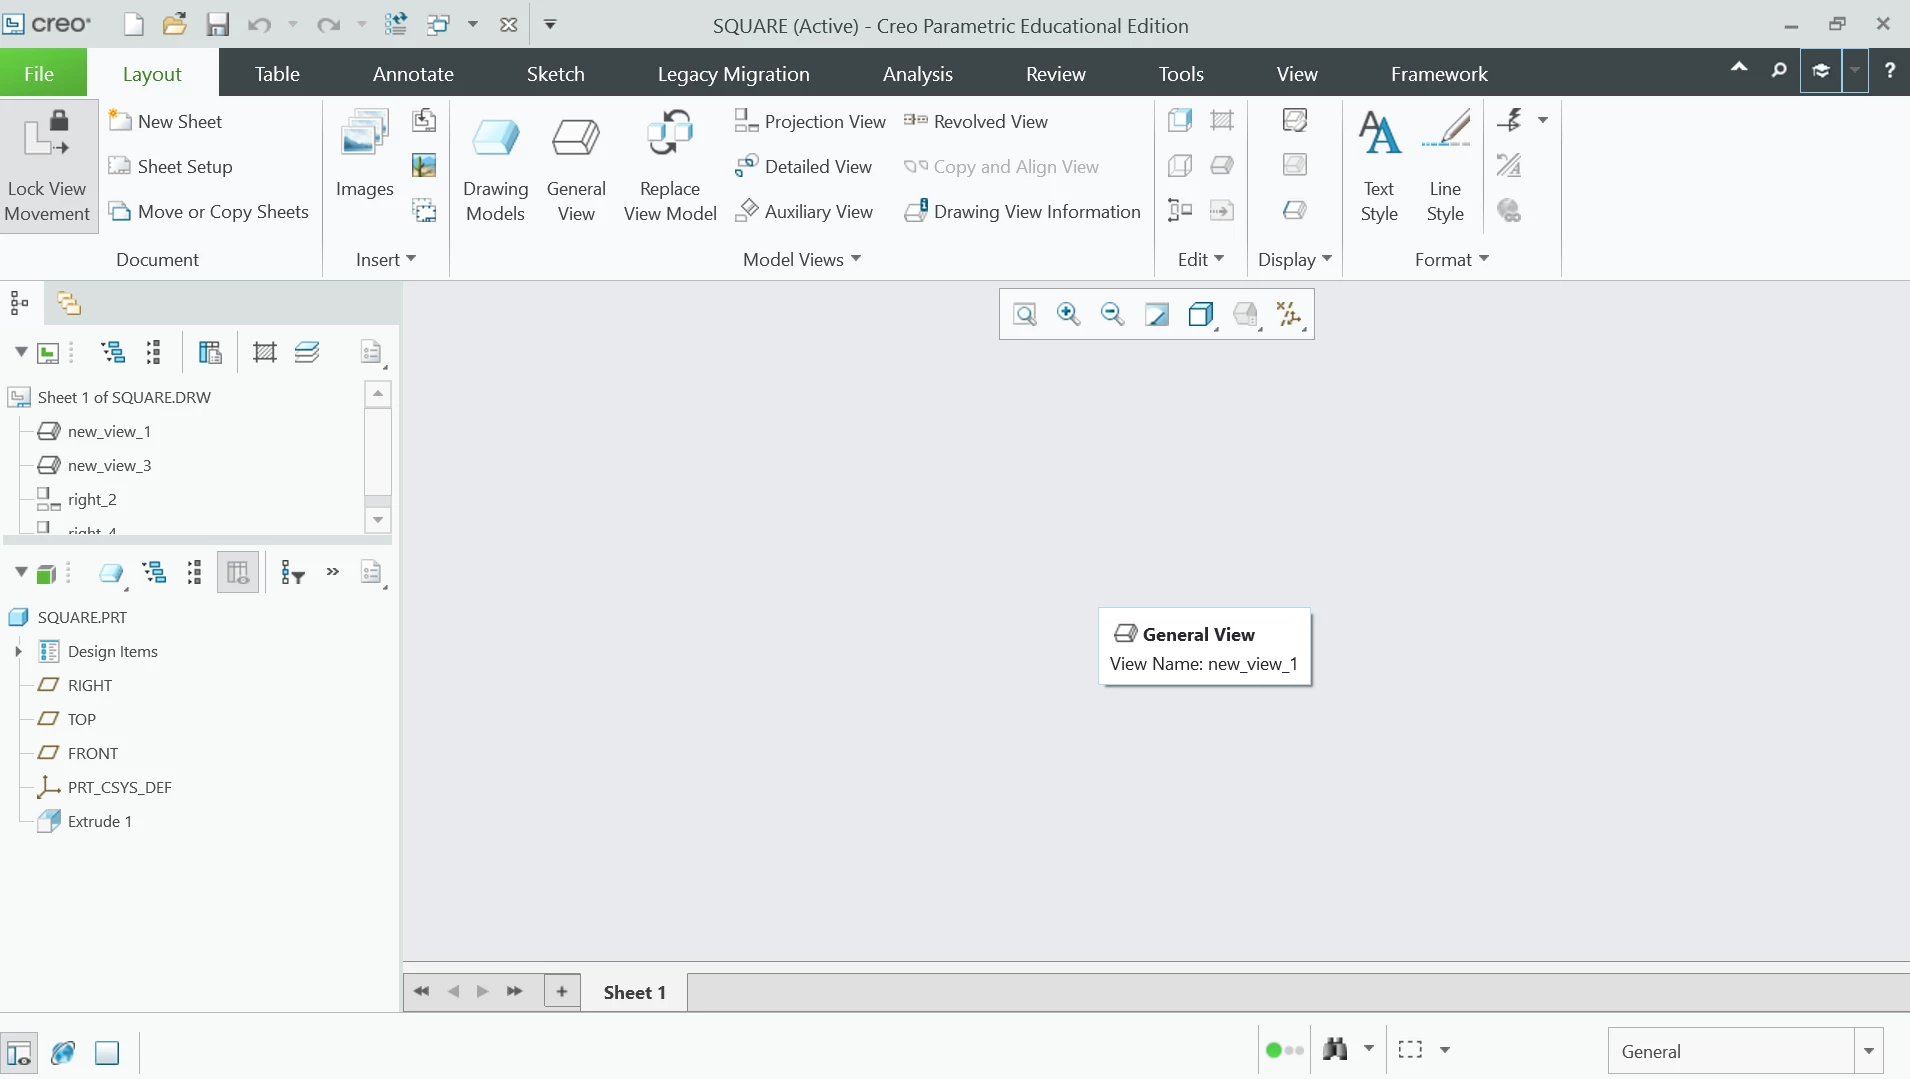
Task: Switch to the Analysis tab
Action: pyautogui.click(x=918, y=73)
